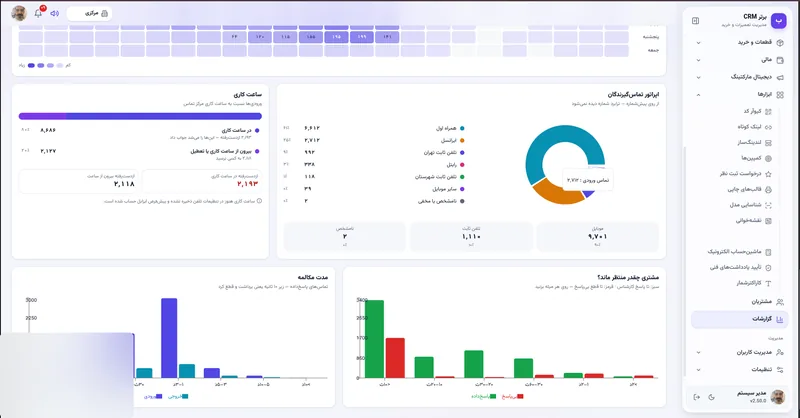Image resolution: width=800 pixels, height=418 pixels.
Task: Click the tallest green bar in the waiting chart
Action: tap(374, 339)
